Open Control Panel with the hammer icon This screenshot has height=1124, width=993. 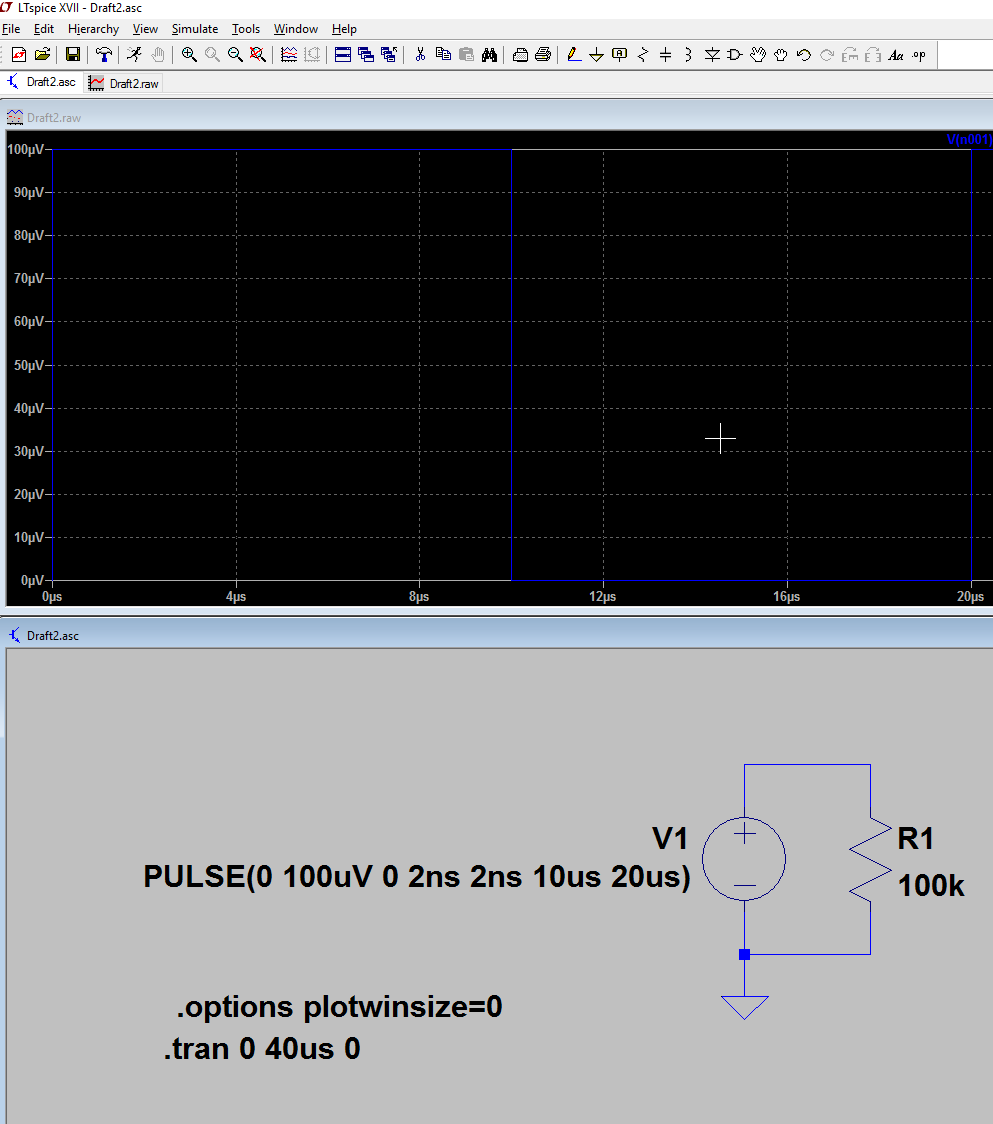(104, 54)
